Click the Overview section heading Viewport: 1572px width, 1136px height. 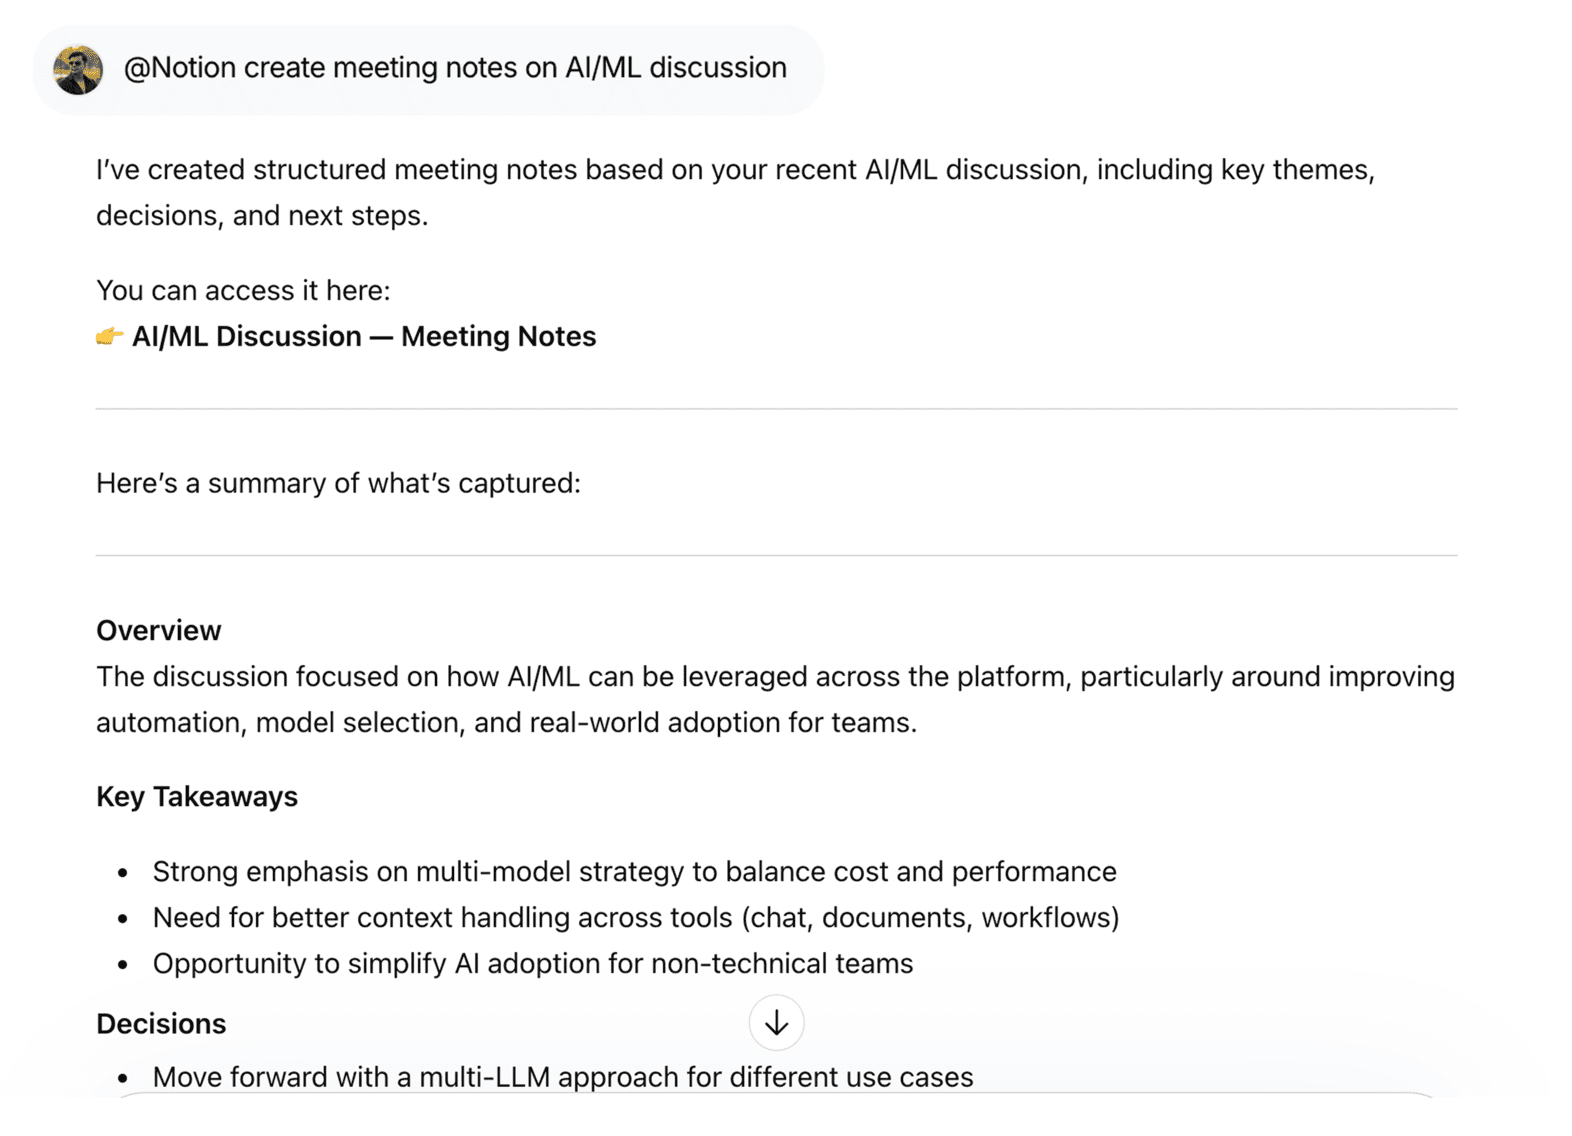pos(157,630)
